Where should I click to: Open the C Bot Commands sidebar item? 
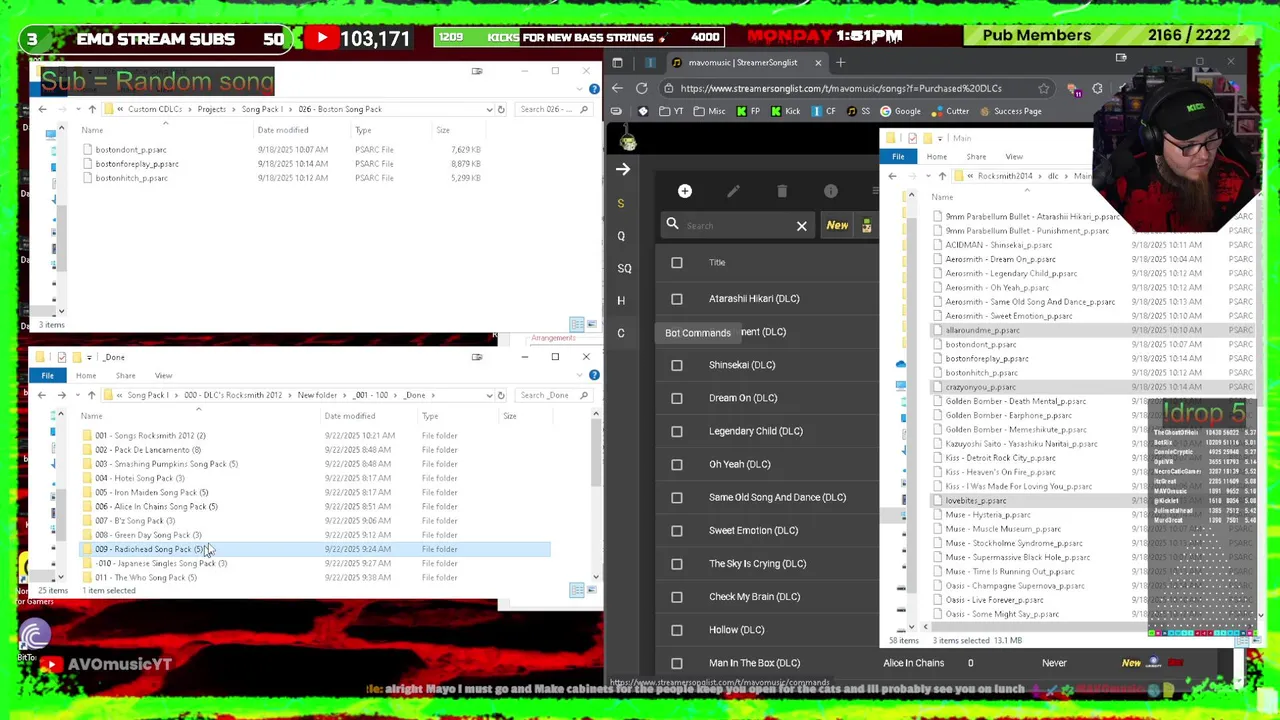[x=620, y=333]
